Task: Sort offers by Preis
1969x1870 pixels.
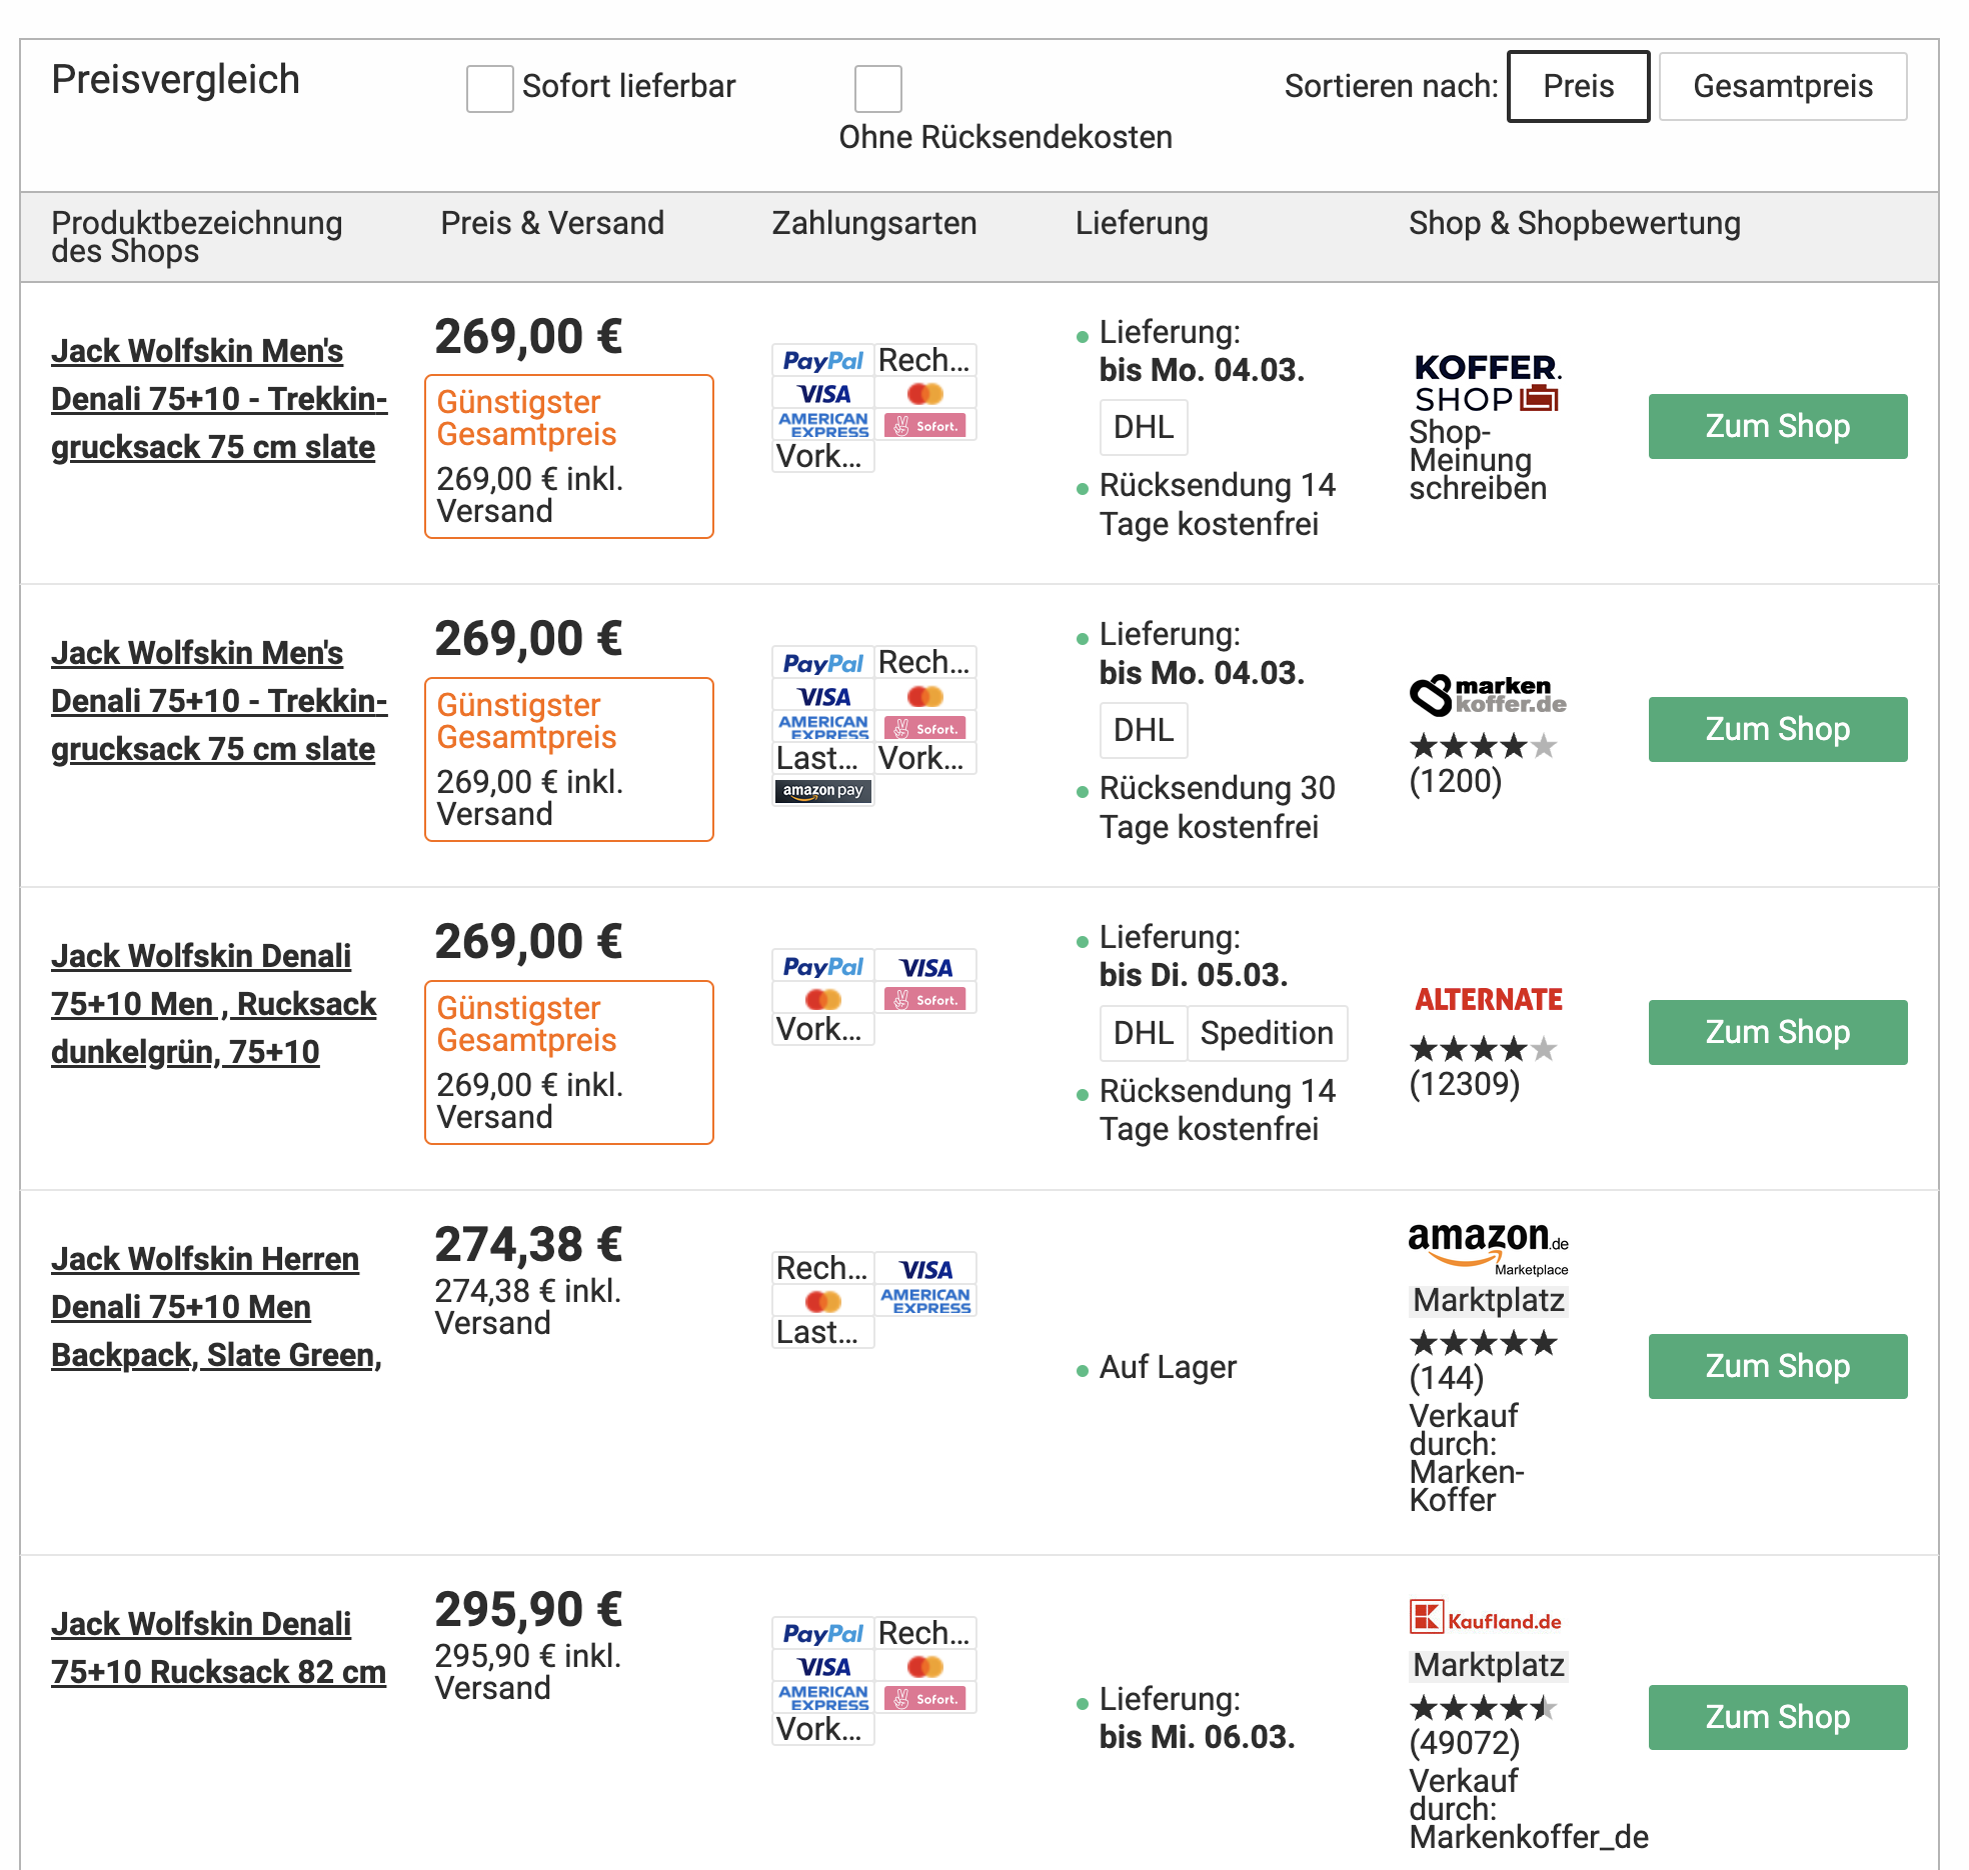Action: tap(1577, 86)
